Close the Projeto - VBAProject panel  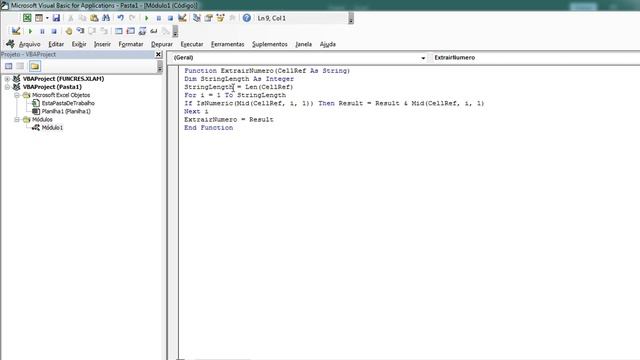click(158, 54)
